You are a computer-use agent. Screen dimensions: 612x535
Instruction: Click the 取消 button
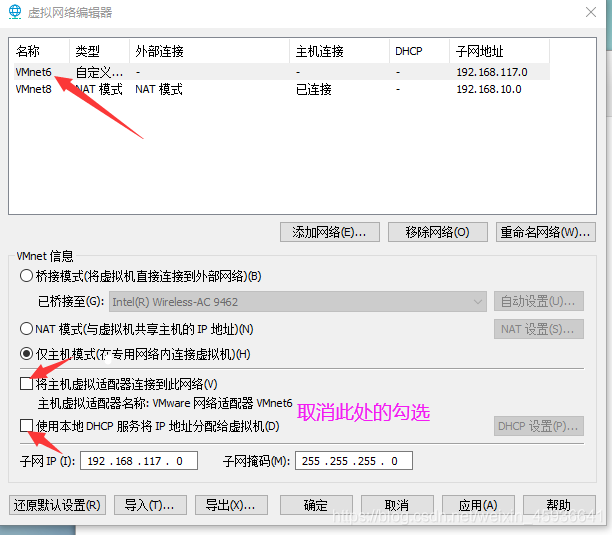397,505
